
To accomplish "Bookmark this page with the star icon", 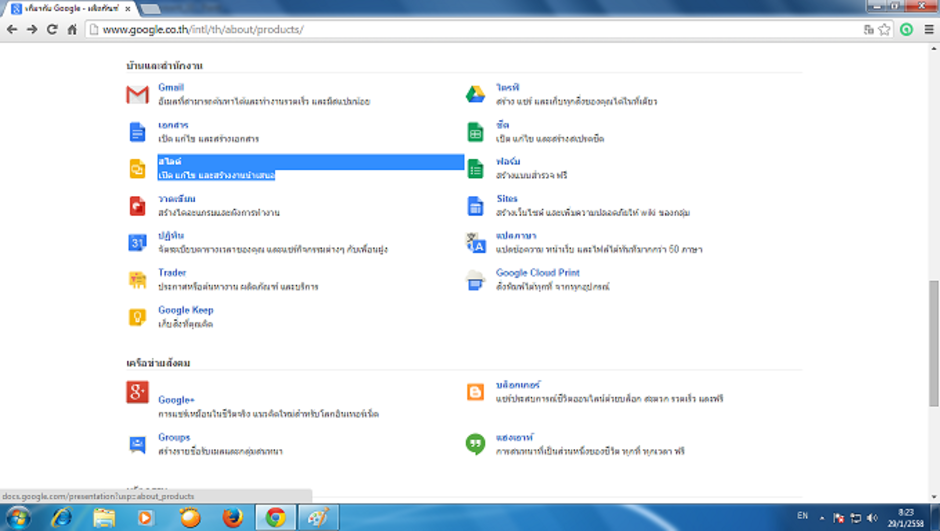I will coord(884,29).
